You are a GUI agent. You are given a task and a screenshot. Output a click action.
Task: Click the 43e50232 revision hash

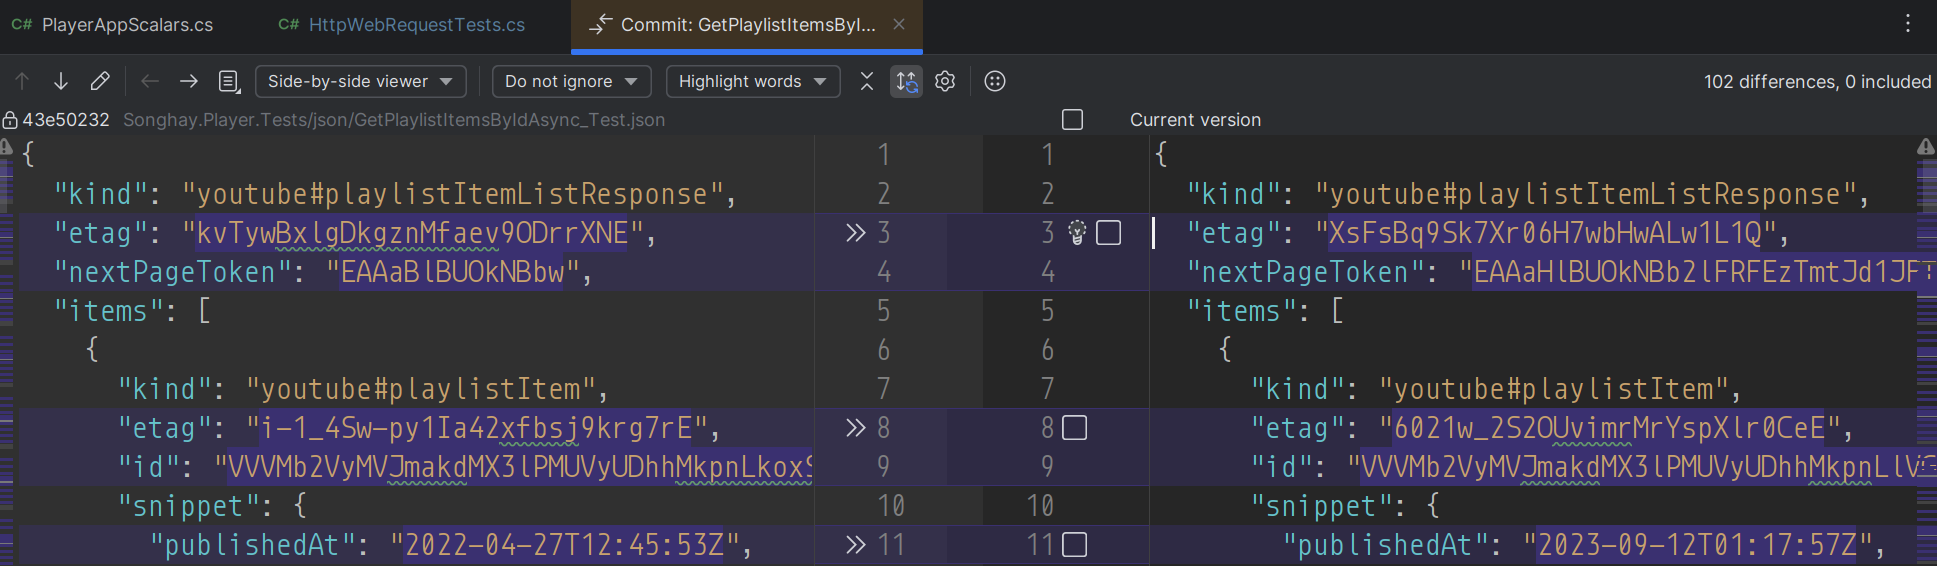[x=66, y=120]
